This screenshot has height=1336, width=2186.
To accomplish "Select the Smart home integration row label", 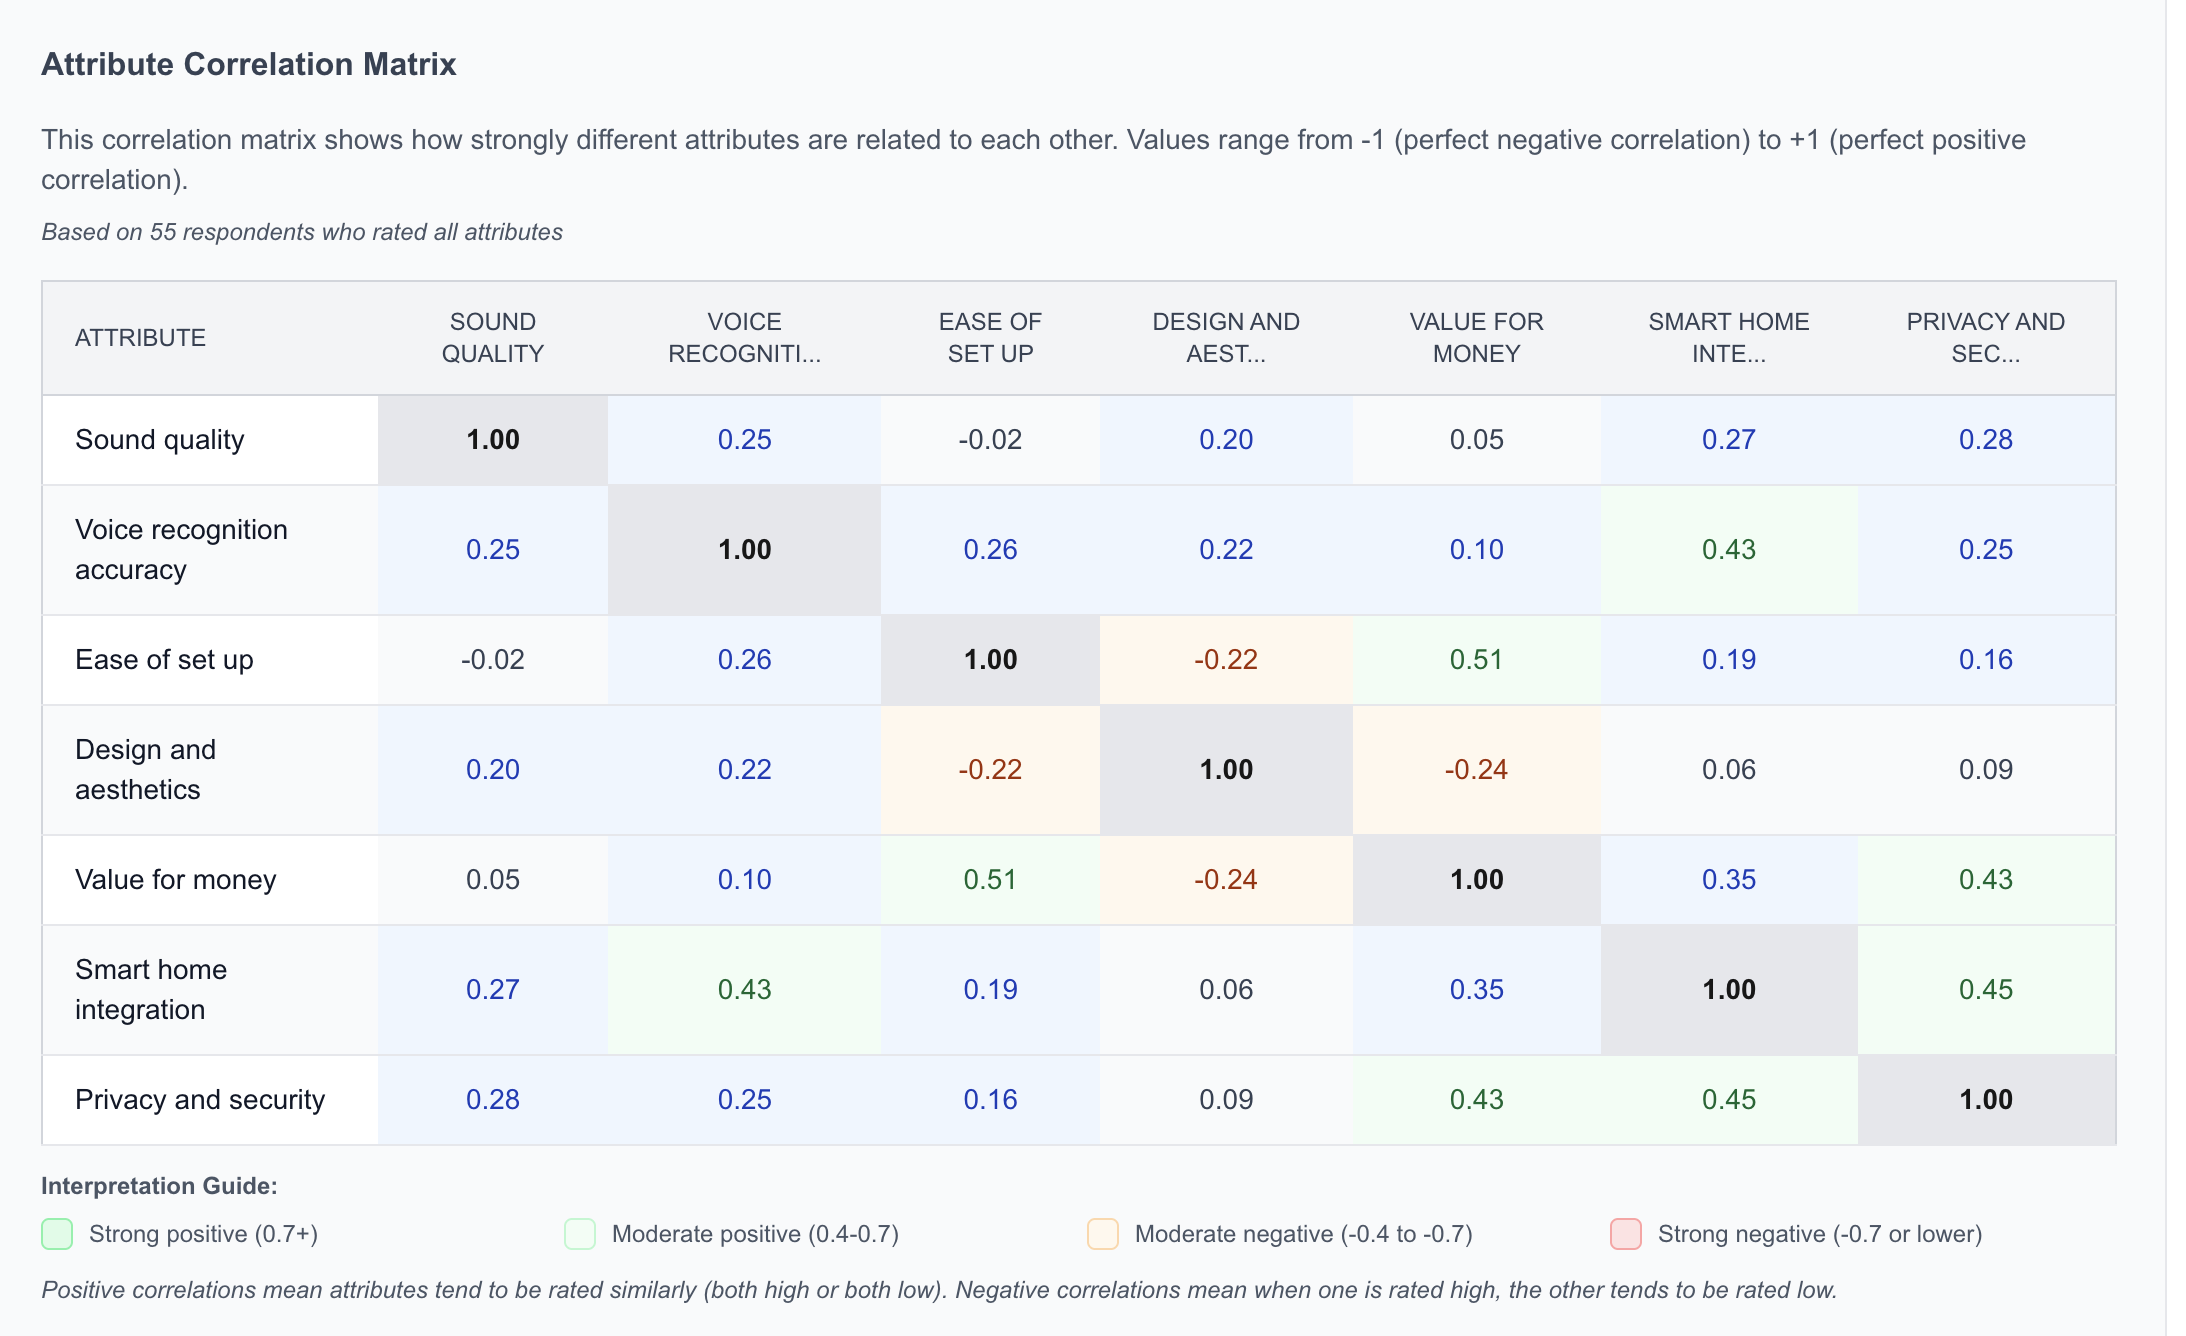I will [x=151, y=990].
